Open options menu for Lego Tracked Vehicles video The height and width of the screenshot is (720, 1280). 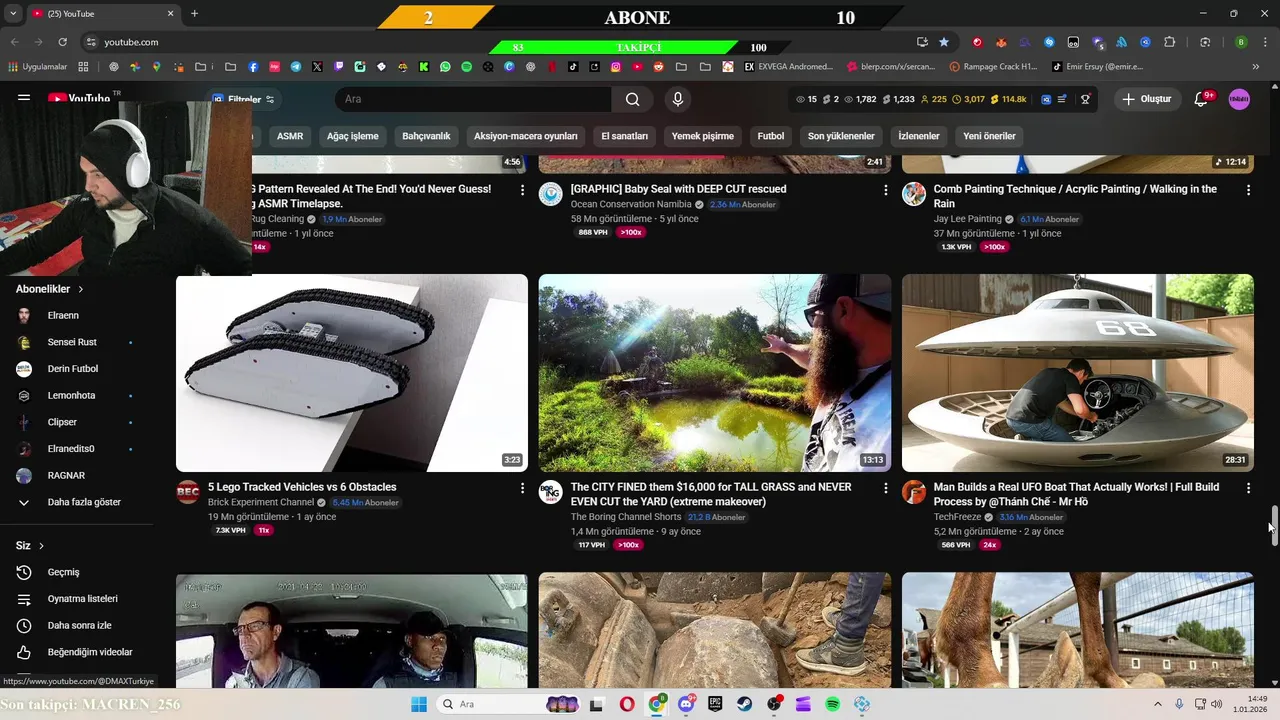click(522, 488)
